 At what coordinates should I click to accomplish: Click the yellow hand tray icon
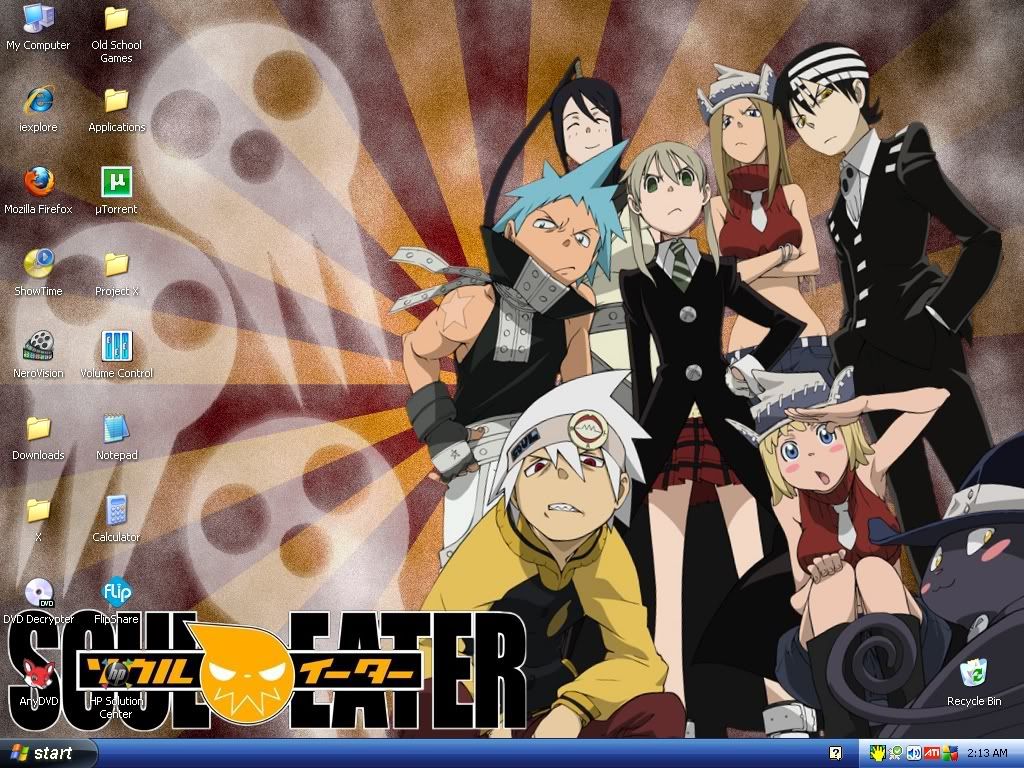[x=877, y=754]
